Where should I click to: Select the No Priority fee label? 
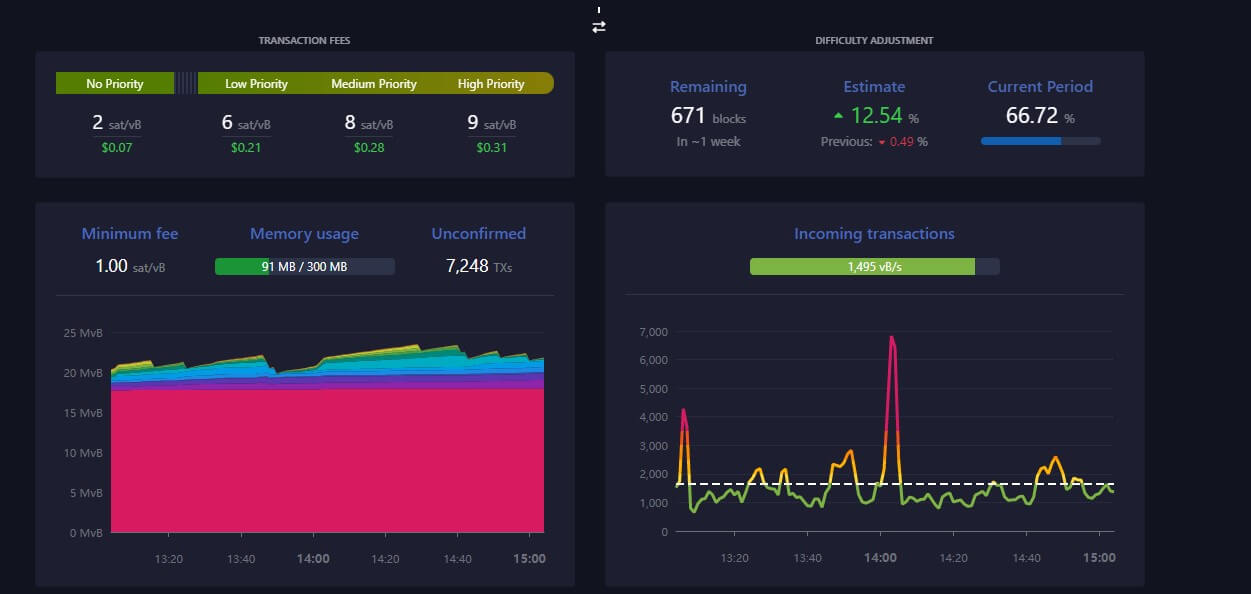tap(115, 84)
